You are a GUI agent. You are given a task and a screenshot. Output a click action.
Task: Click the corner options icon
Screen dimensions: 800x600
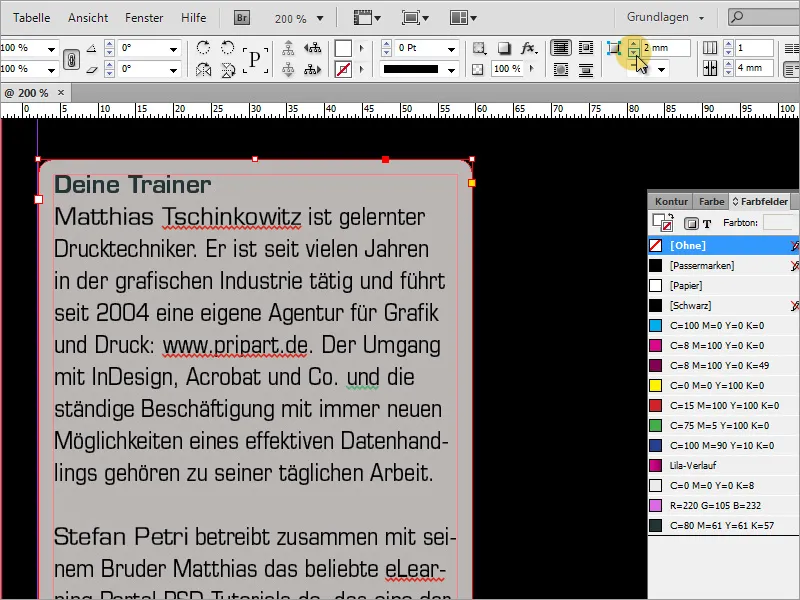click(x=613, y=48)
